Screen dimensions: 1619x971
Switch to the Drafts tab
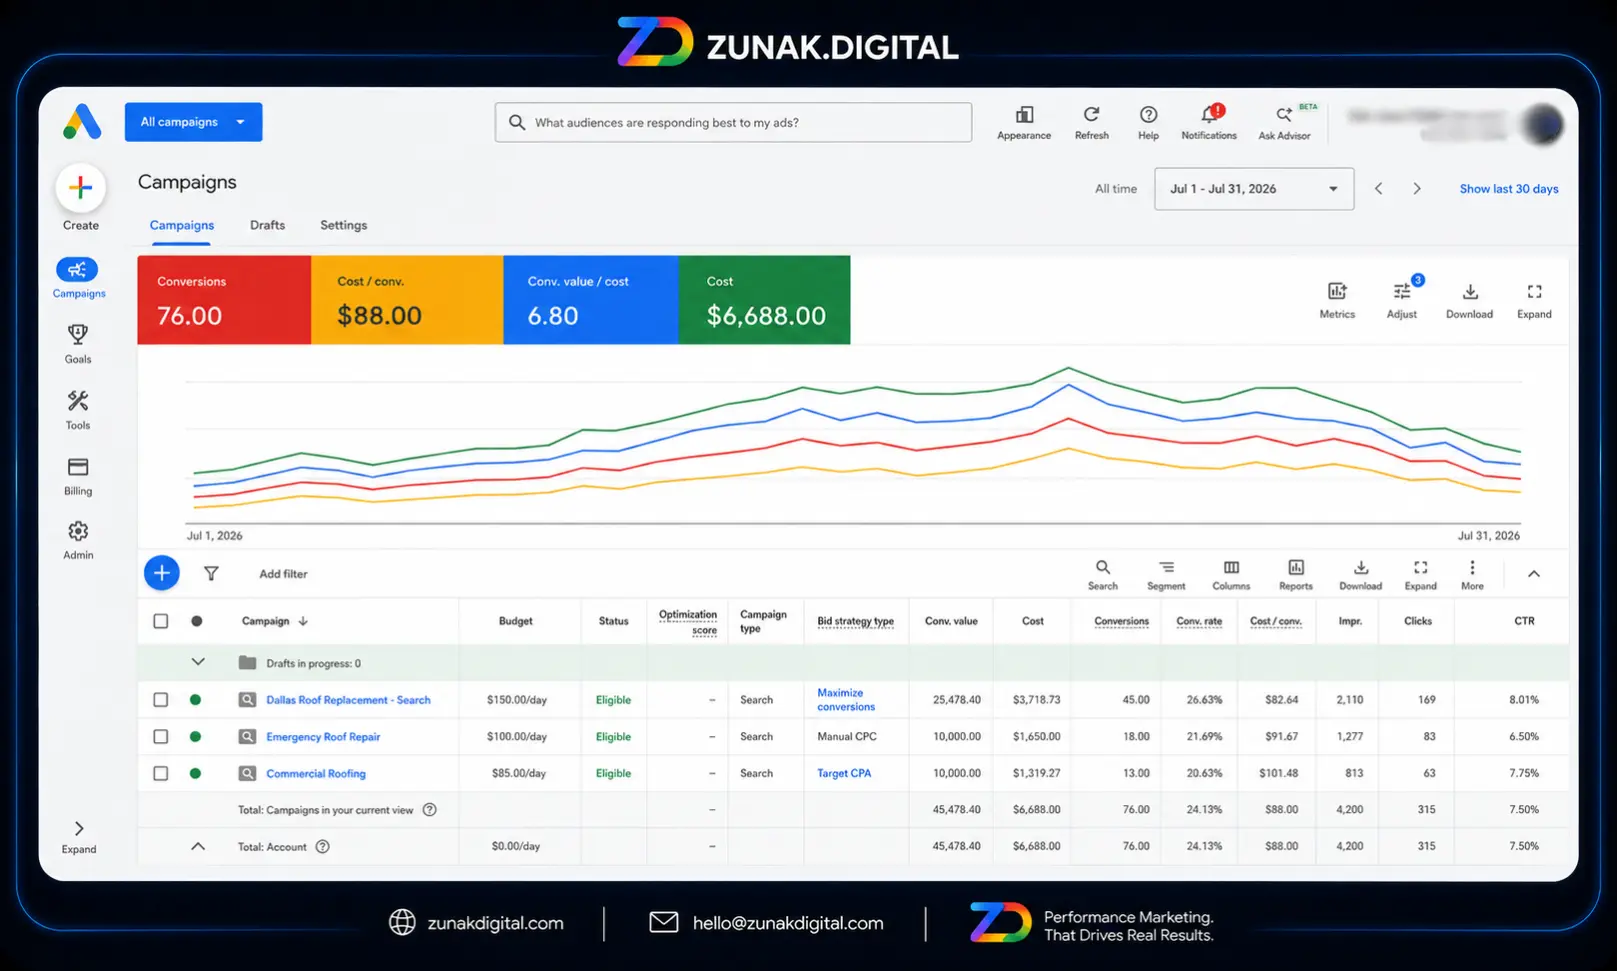pyautogui.click(x=267, y=225)
